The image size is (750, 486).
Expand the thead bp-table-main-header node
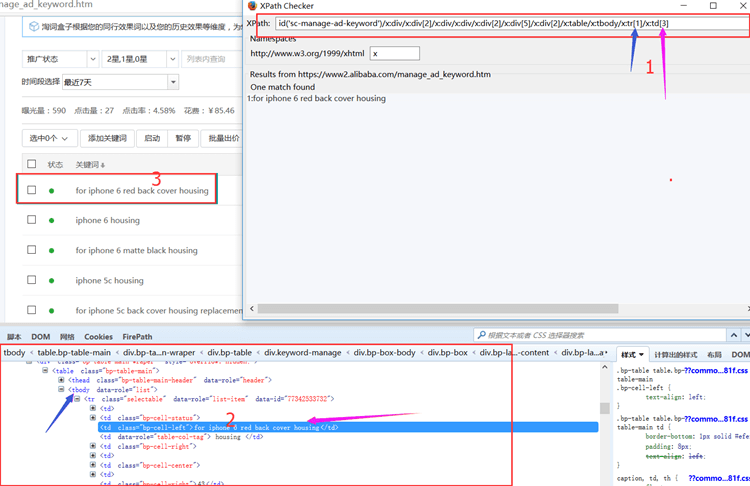coord(61,380)
